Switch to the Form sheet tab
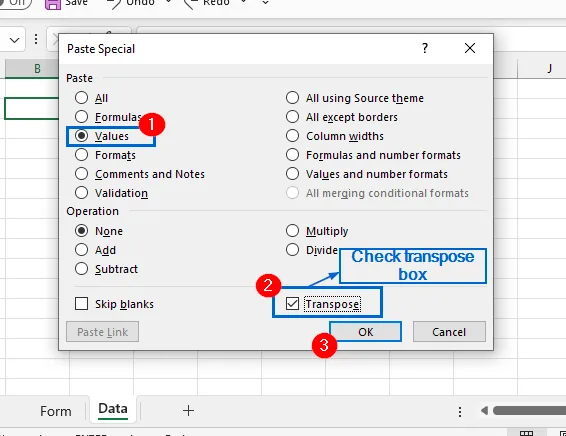 click(x=56, y=411)
